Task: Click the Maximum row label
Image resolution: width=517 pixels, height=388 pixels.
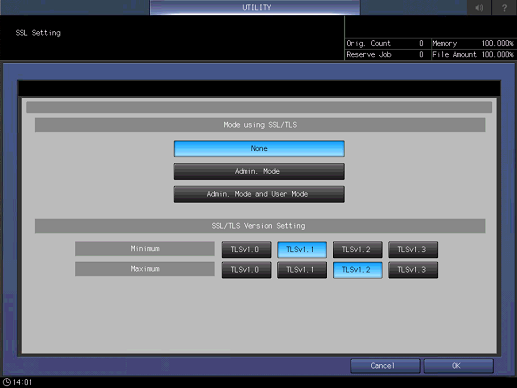Action: (x=145, y=269)
